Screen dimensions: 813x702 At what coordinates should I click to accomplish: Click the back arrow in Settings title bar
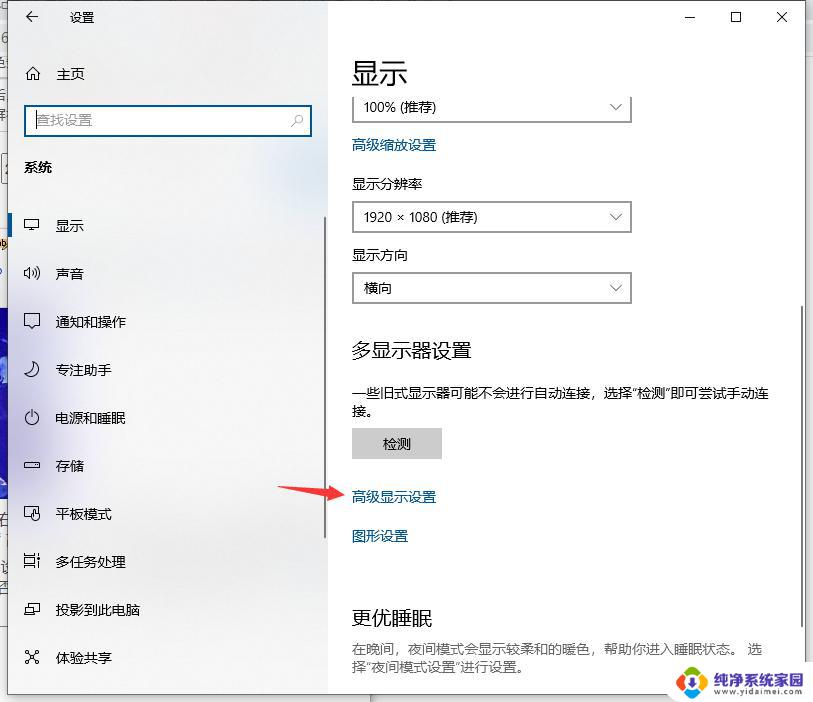[x=32, y=17]
